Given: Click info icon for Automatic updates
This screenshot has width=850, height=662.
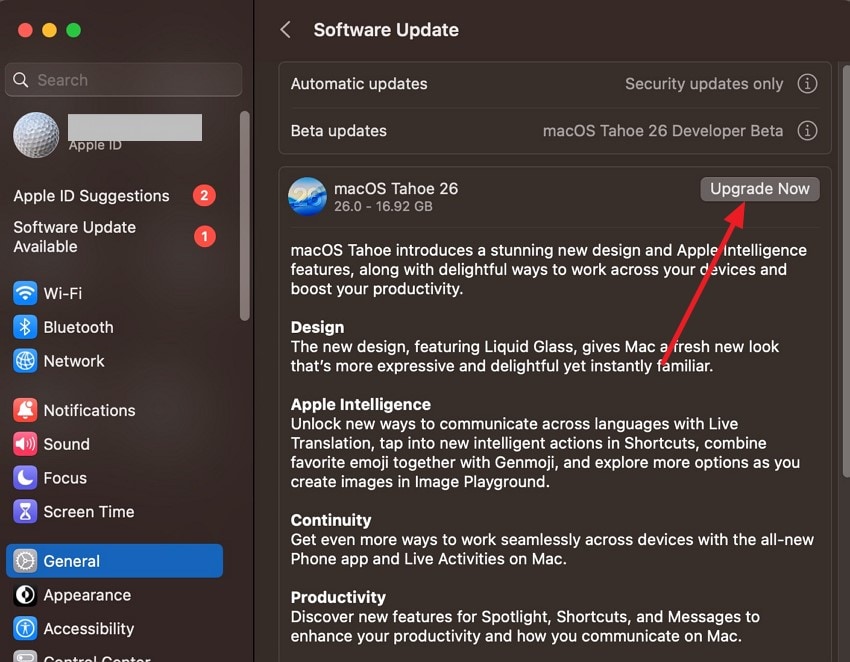Looking at the screenshot, I should (807, 84).
